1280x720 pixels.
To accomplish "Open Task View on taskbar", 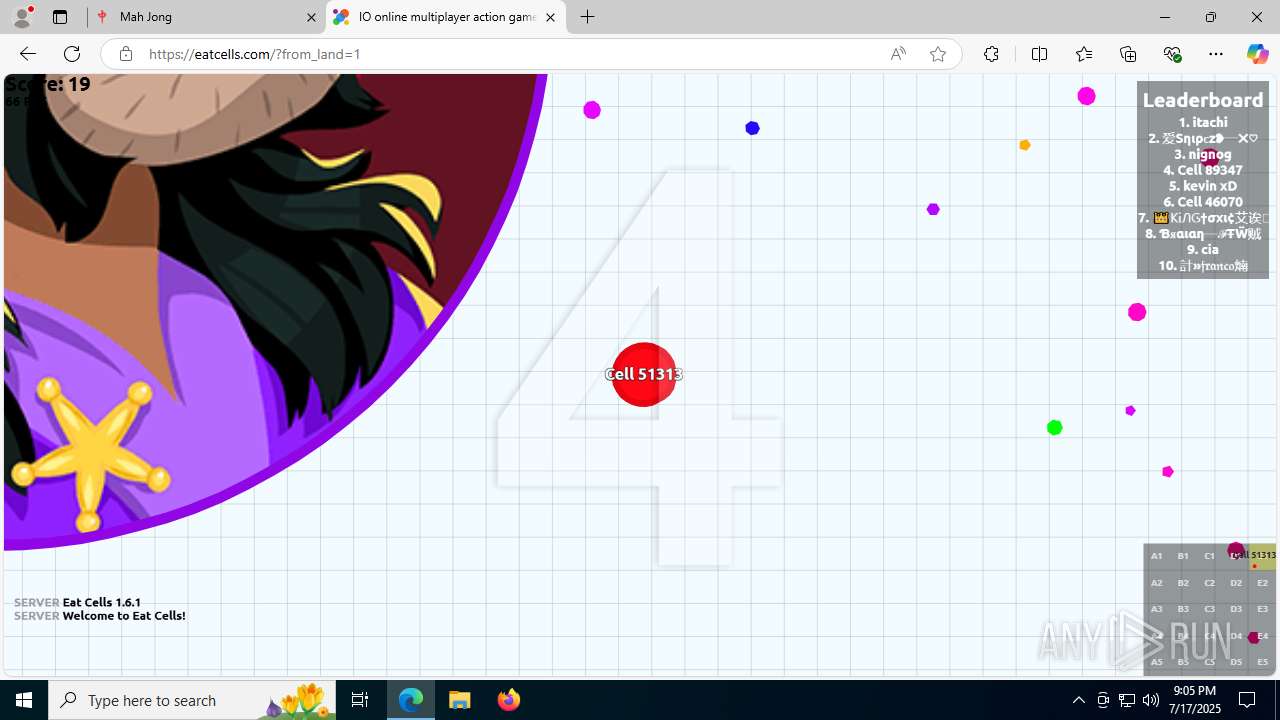I will (360, 700).
